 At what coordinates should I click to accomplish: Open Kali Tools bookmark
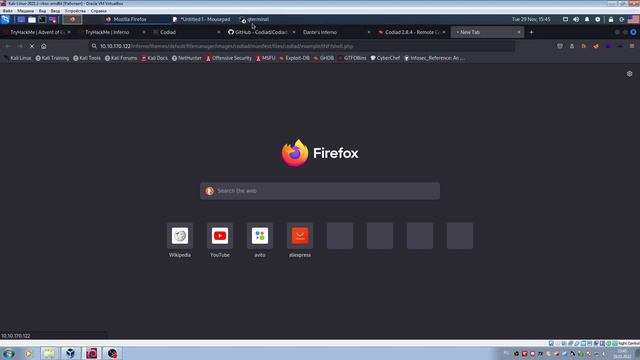[x=87, y=58]
